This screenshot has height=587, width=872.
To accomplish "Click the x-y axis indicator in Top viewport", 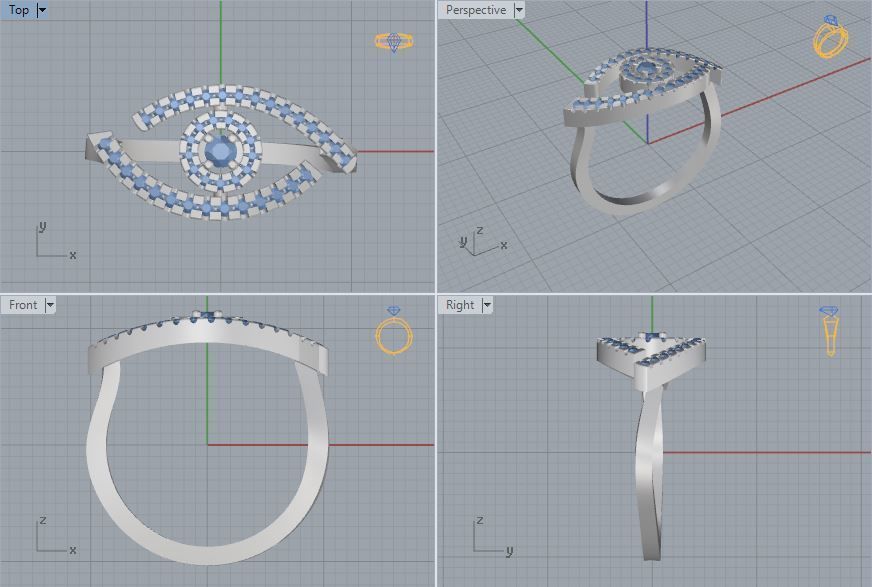I will coord(56,241).
